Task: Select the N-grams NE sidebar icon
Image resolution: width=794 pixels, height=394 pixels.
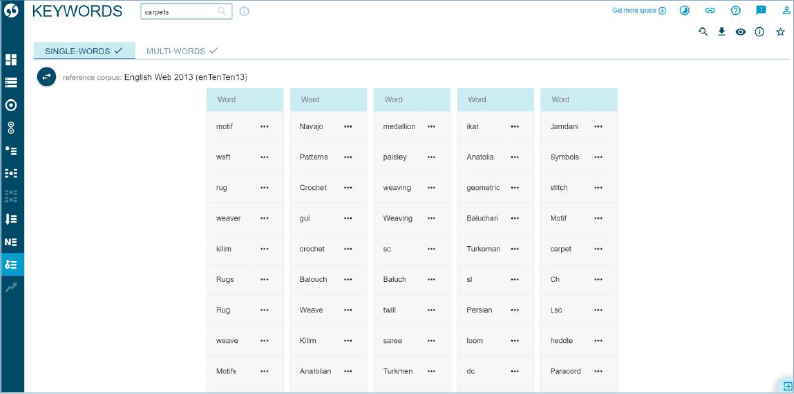Action: pyautogui.click(x=11, y=242)
